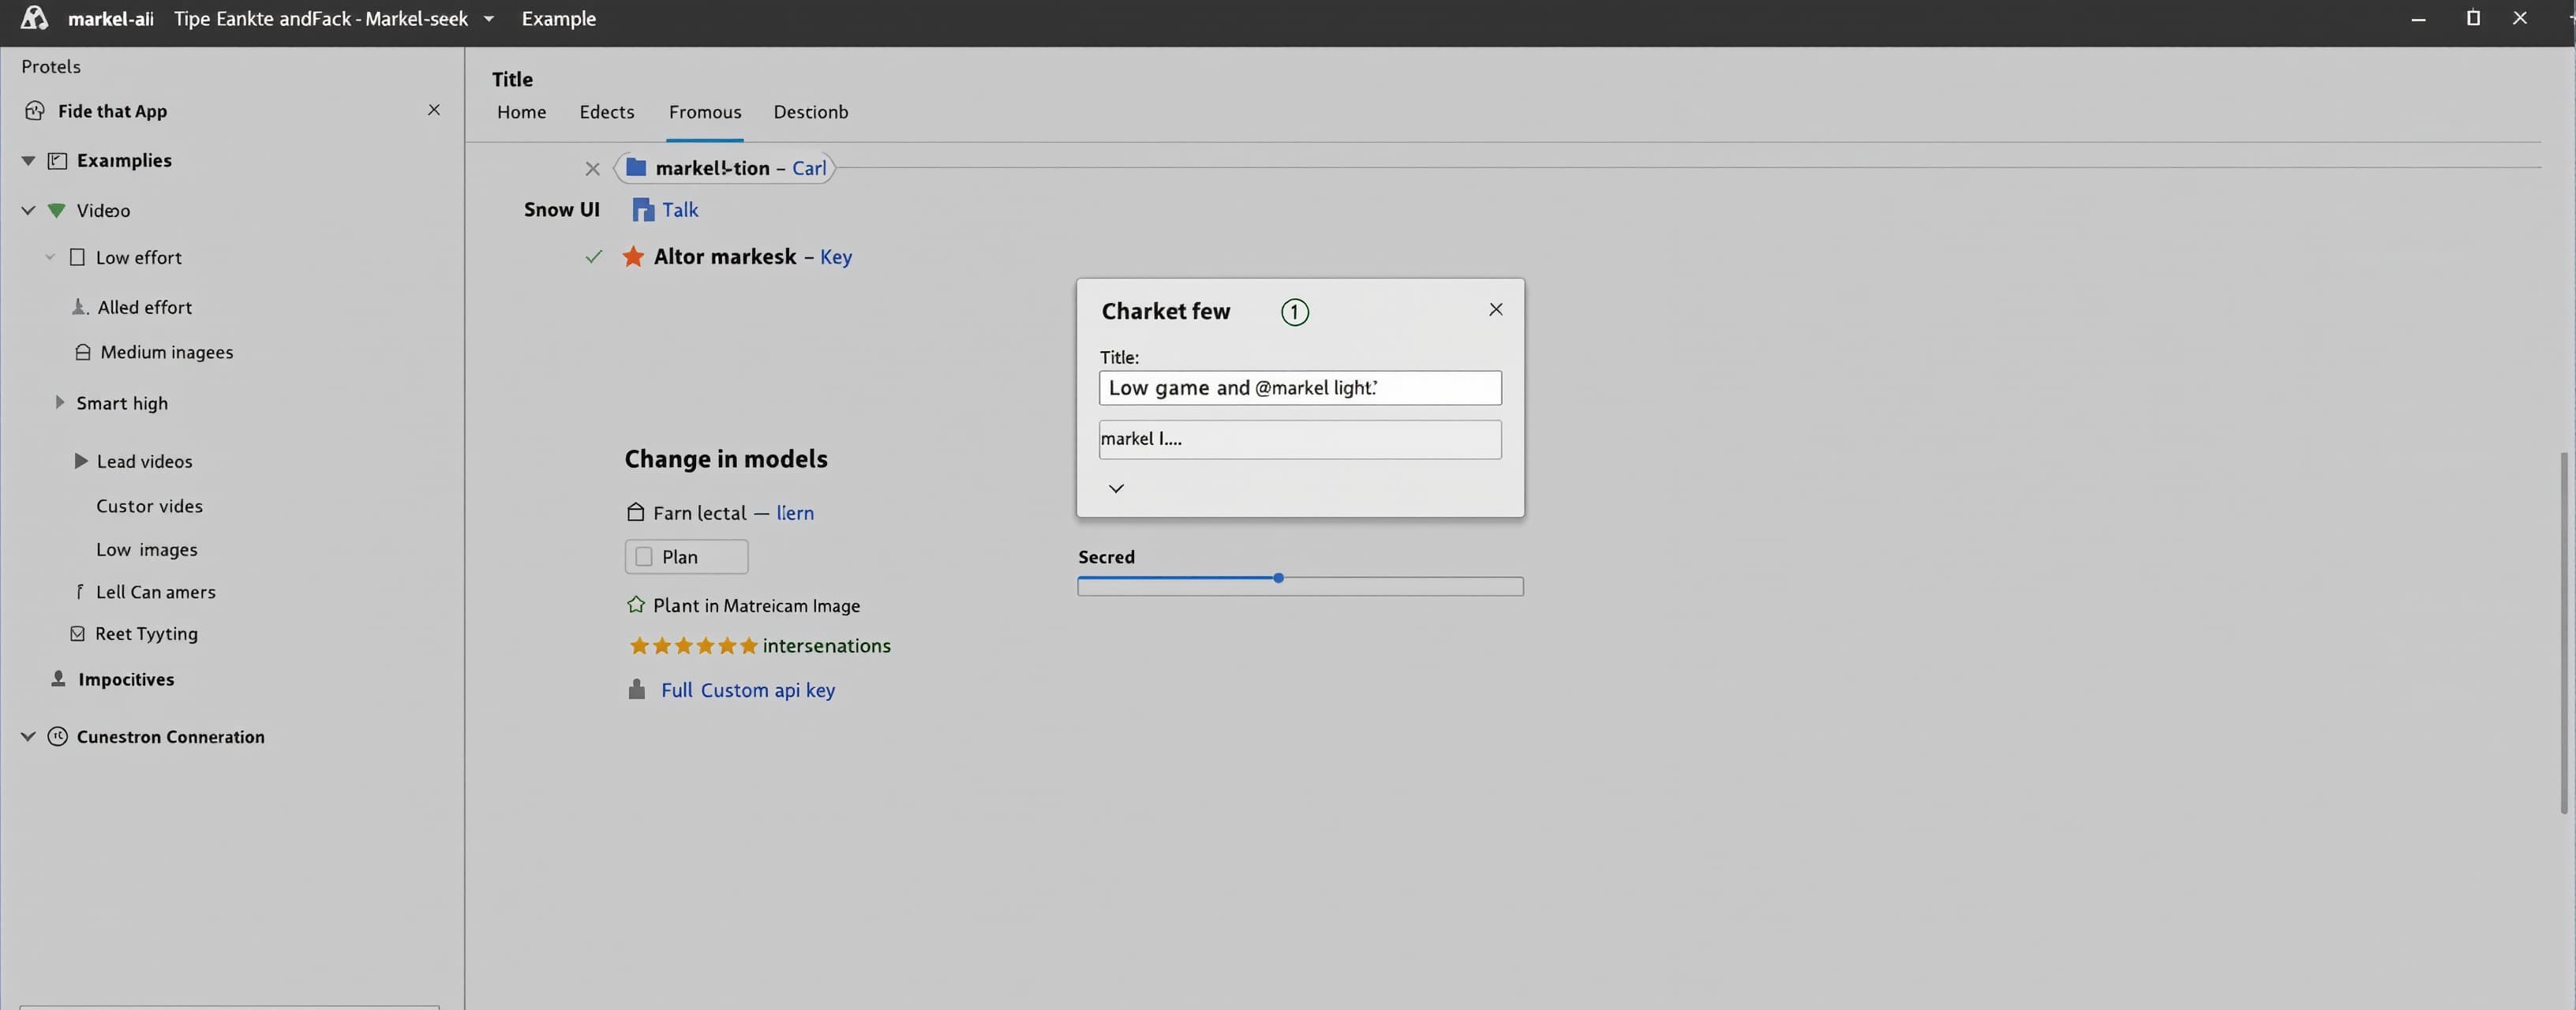Close the Charket few dialog
The image size is (2576, 1010).
(1496, 310)
